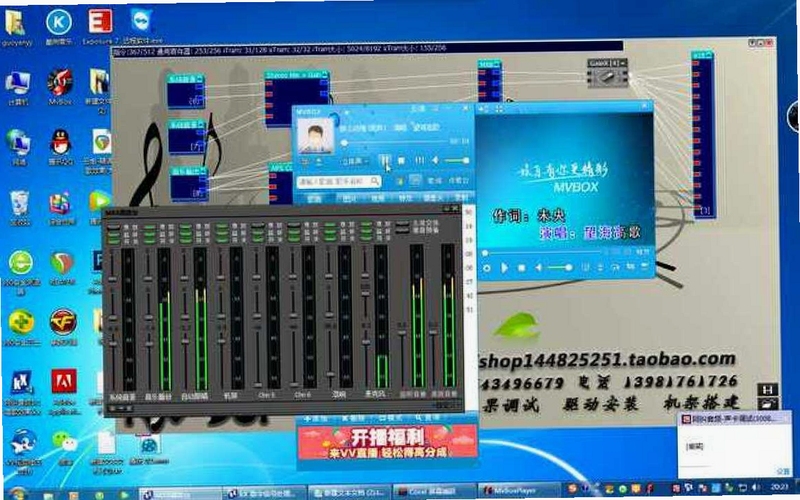This screenshot has height=500, width=800.
Task: Toggle the top green button above 麦克风 channel
Action: pos(367,225)
